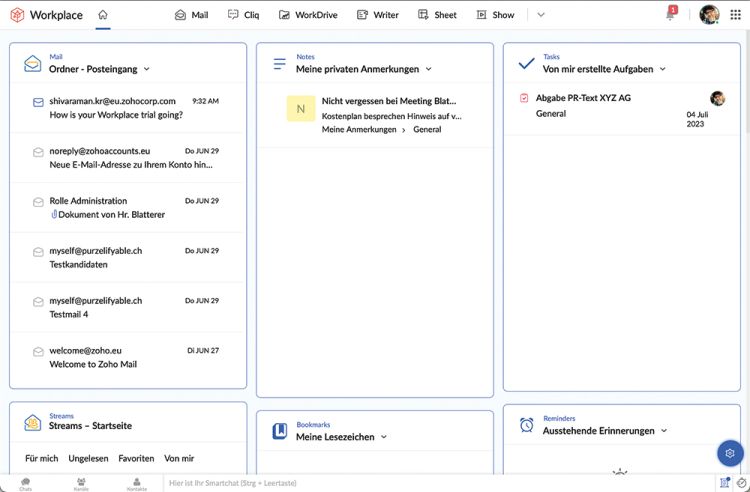The height and width of the screenshot is (492, 750).
Task: Open Kanäle in bottom bar
Action: point(81,483)
